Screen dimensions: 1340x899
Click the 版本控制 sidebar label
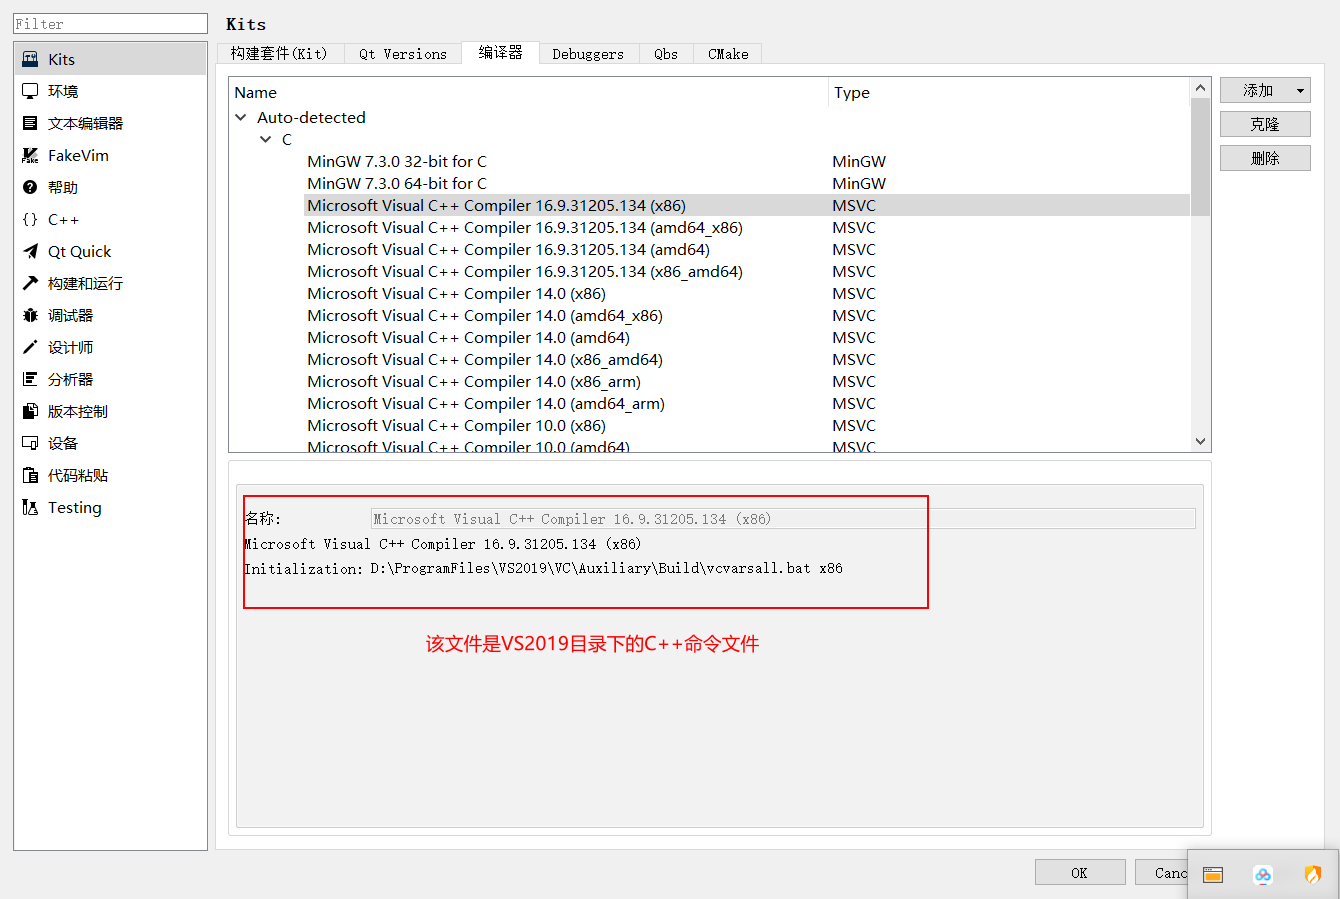(78, 411)
